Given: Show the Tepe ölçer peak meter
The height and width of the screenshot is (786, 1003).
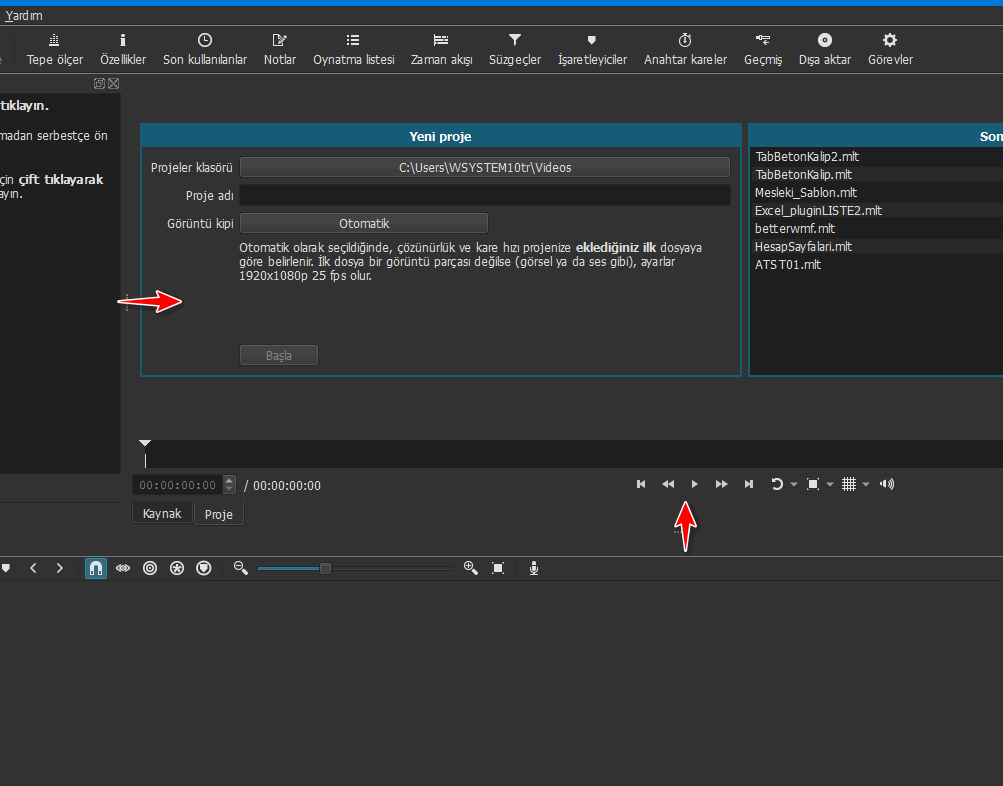Looking at the screenshot, I should click(x=54, y=48).
